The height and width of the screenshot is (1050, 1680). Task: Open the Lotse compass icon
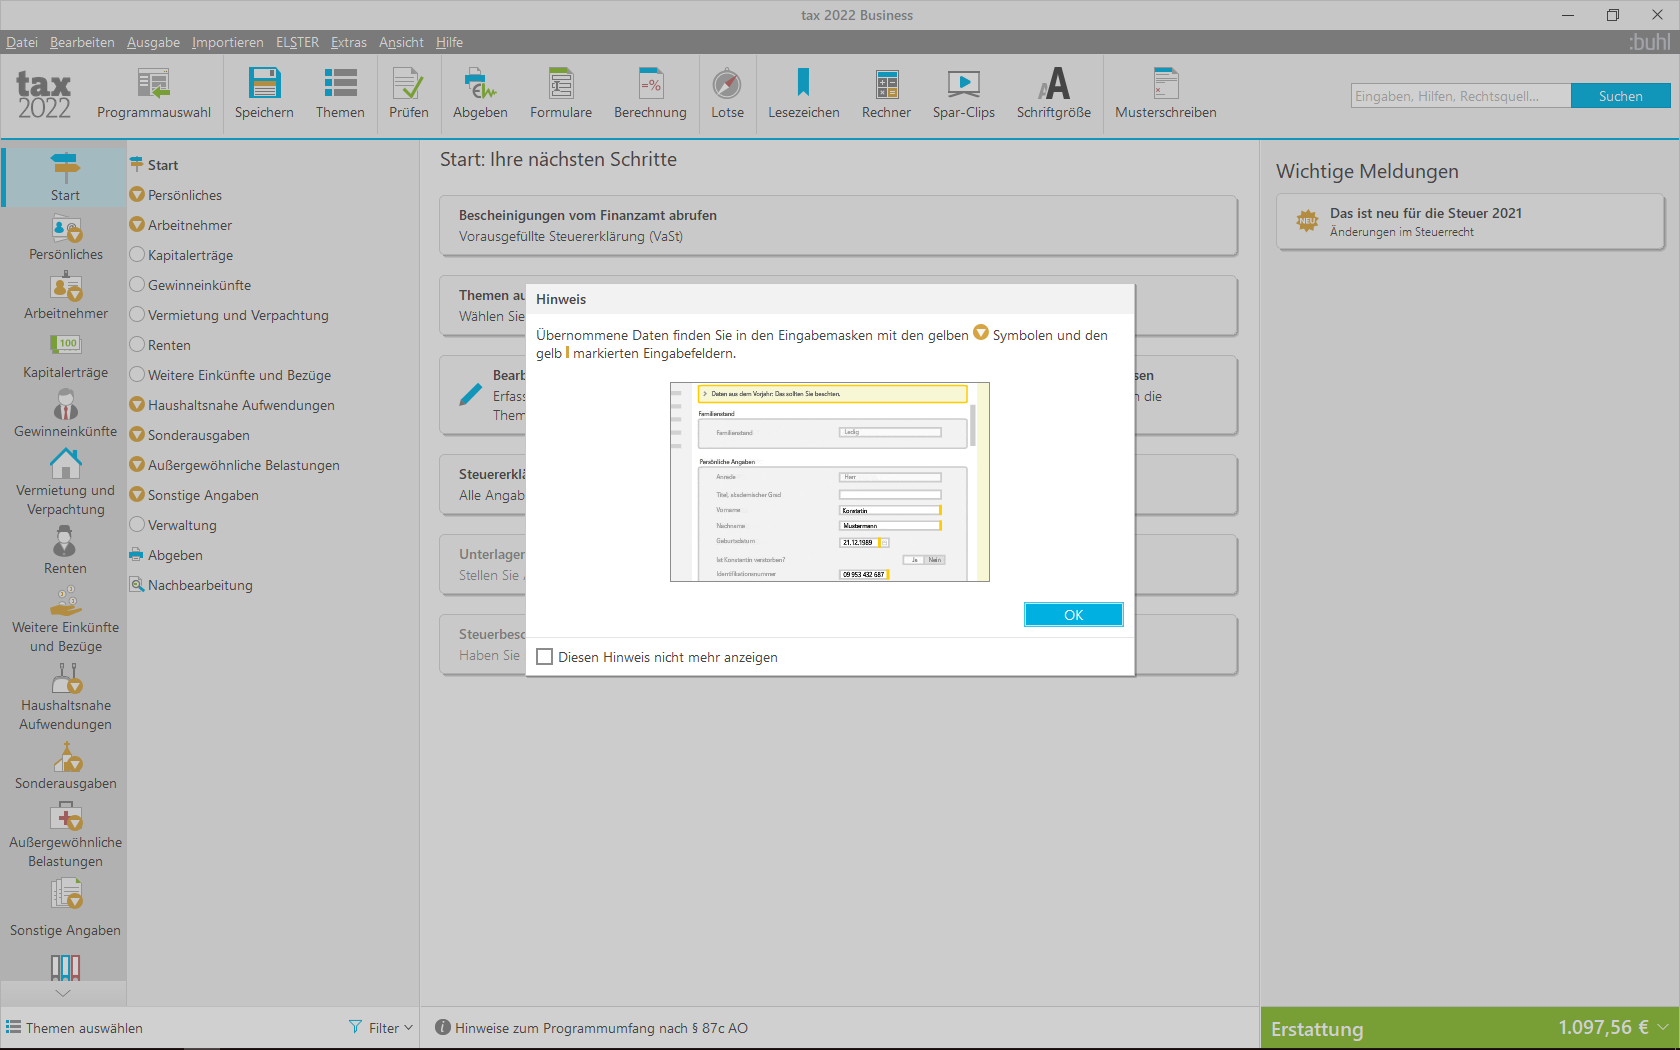pyautogui.click(x=727, y=84)
